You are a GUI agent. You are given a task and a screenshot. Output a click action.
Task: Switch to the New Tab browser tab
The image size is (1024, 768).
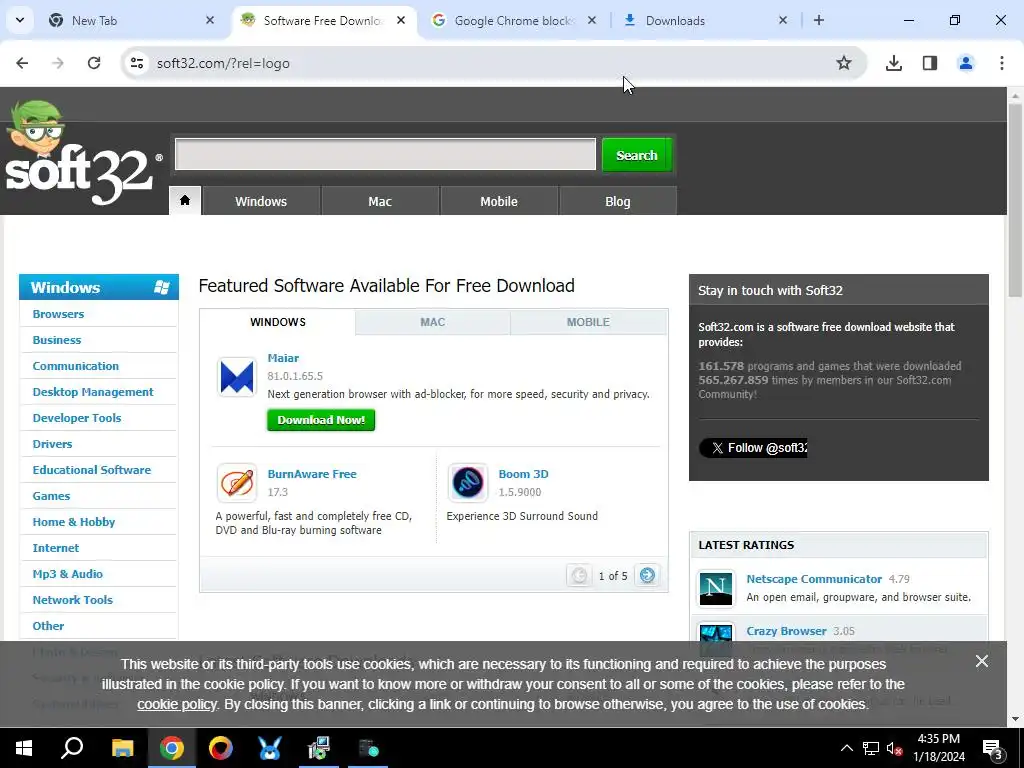131,20
